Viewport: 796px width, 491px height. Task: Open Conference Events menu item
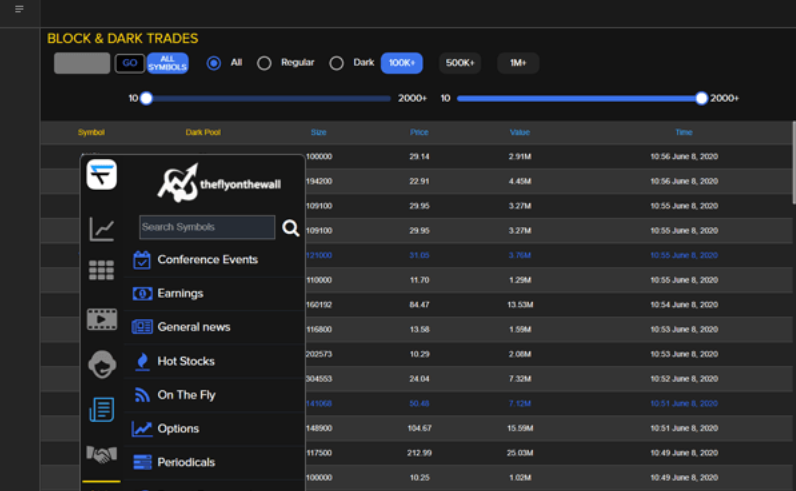point(207,259)
